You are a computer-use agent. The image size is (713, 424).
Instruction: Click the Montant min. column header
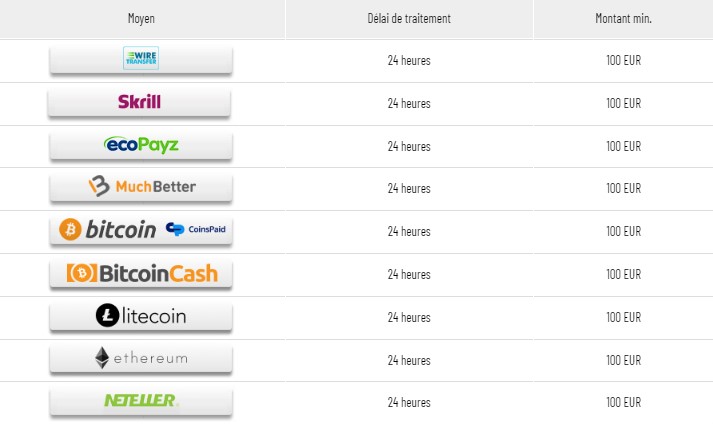(623, 19)
